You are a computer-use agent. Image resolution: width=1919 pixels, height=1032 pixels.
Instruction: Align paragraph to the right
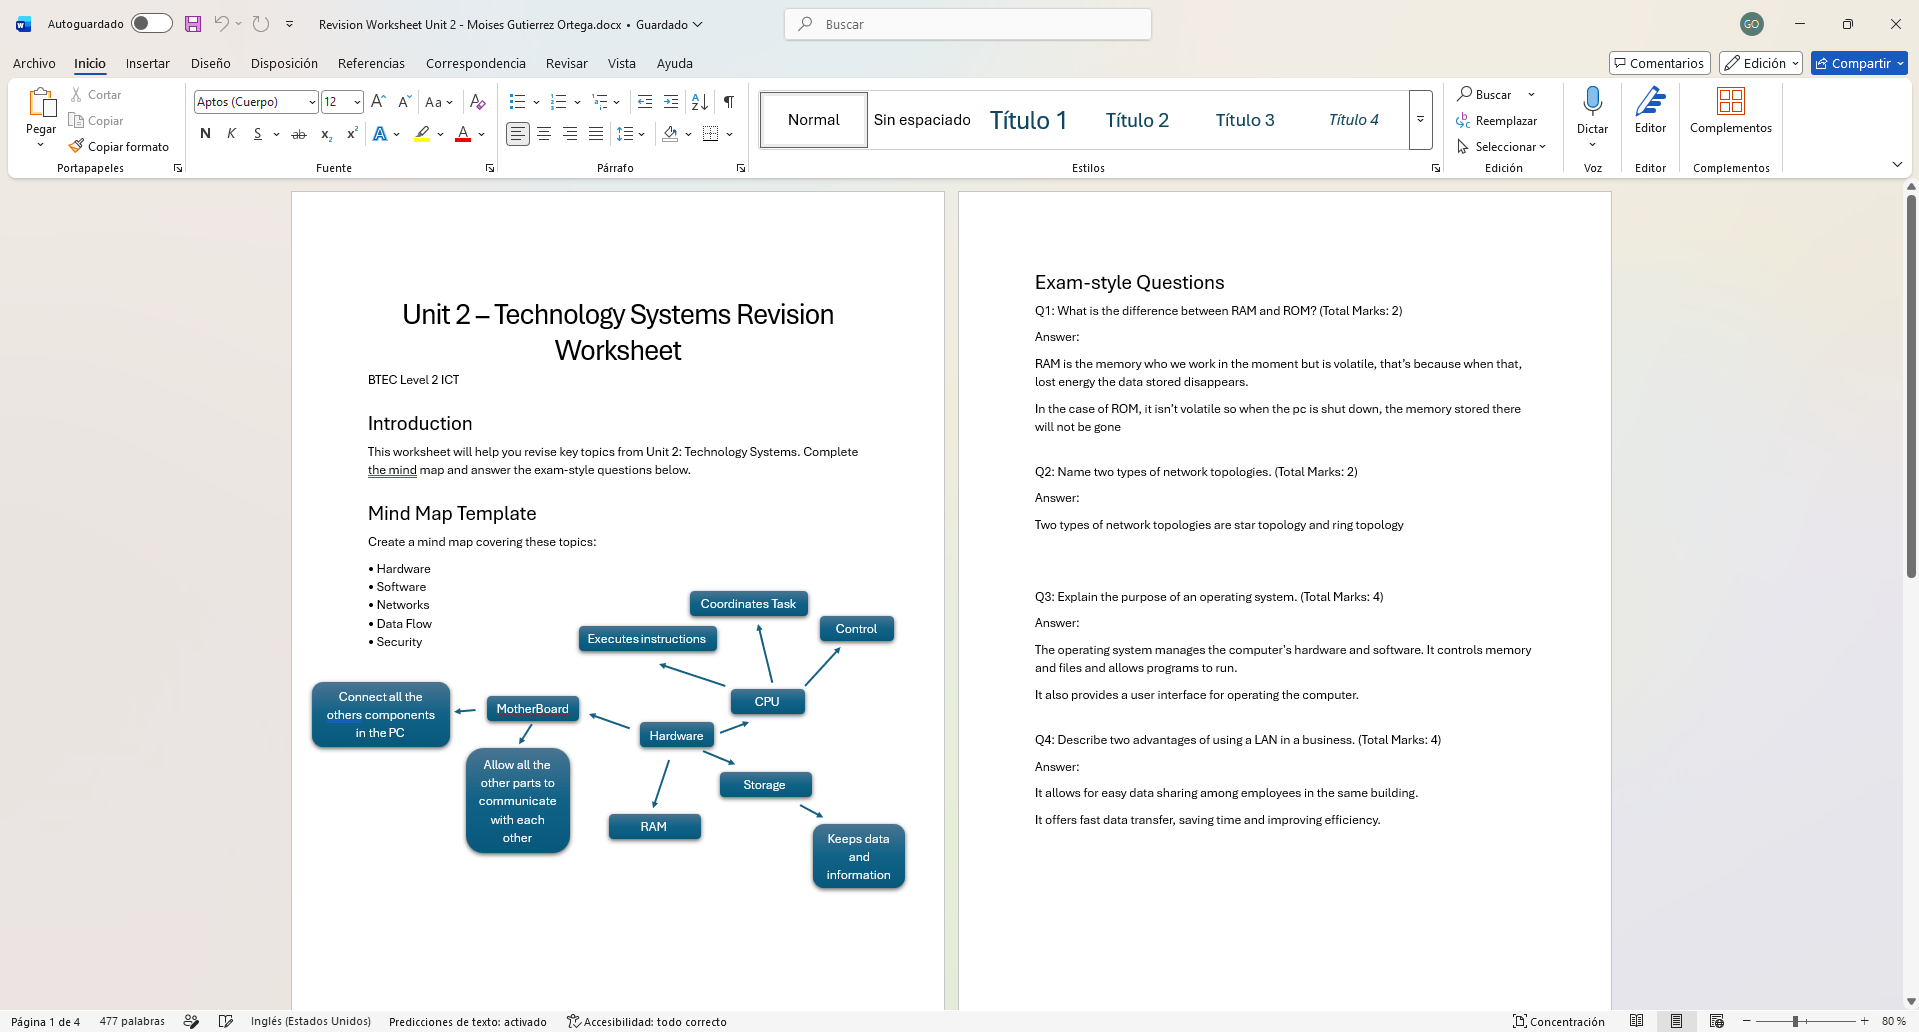(570, 134)
